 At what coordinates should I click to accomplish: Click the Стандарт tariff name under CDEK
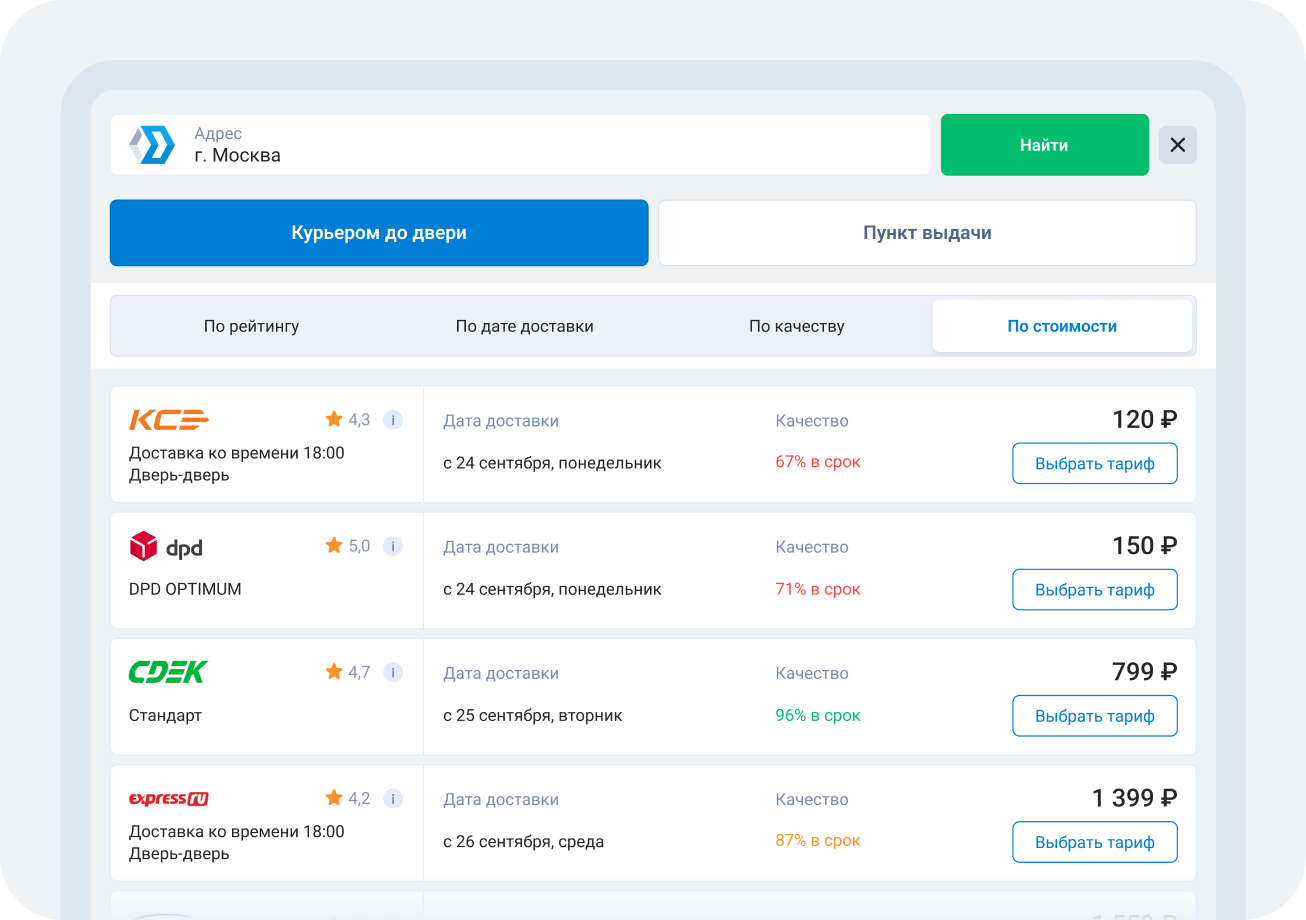pyautogui.click(x=165, y=715)
